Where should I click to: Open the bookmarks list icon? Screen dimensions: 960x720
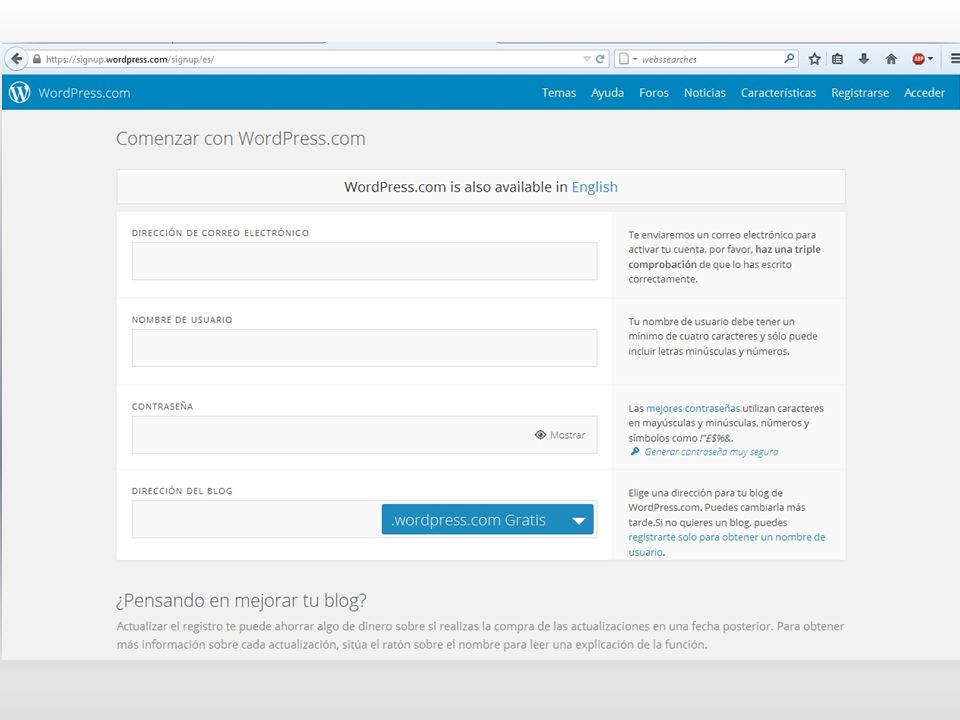[x=838, y=59]
